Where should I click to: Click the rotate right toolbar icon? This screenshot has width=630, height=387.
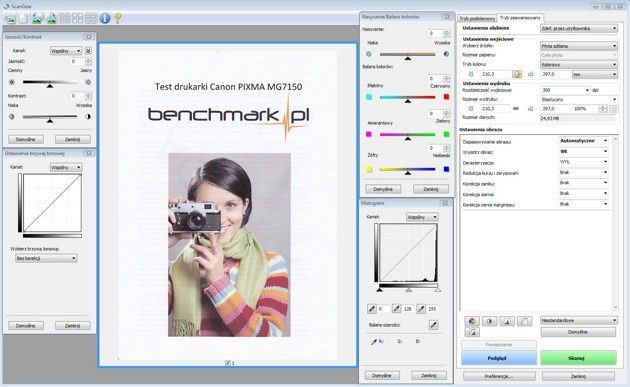click(51, 18)
